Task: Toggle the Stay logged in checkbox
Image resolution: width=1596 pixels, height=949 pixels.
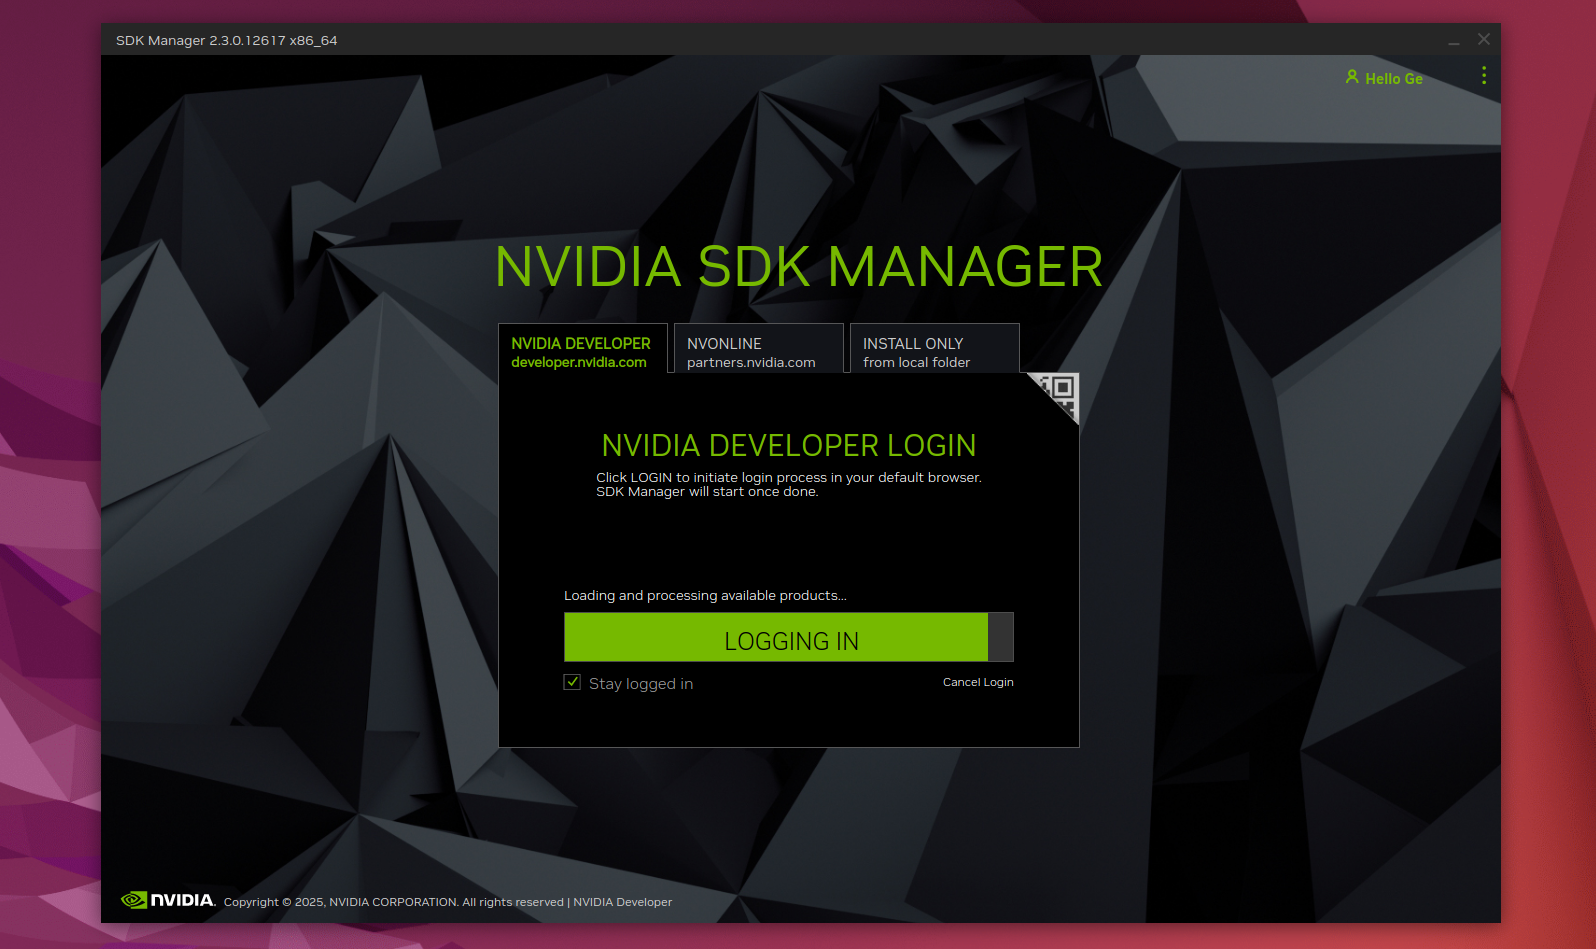Action: click(572, 682)
